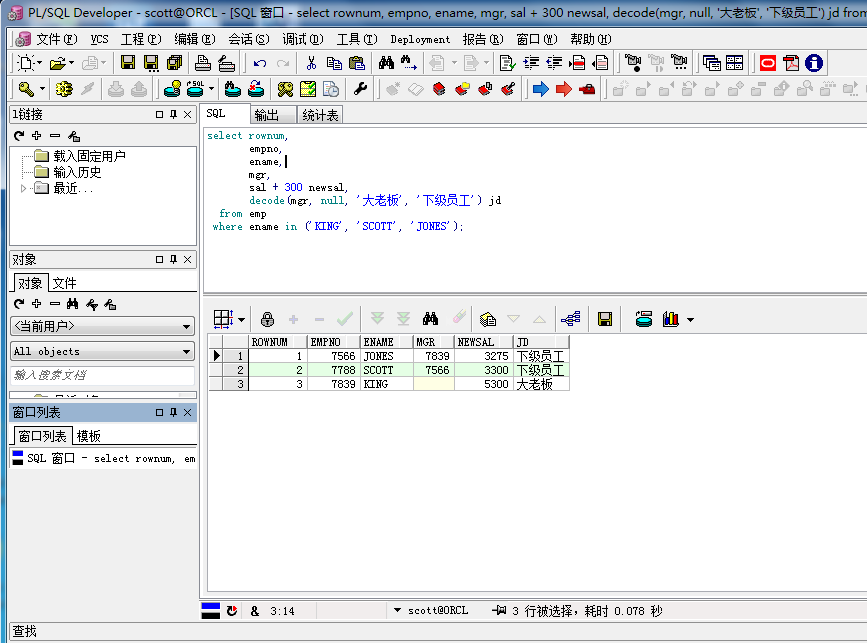Toggle pin on the 窗口列表 panel
The image size is (867, 643).
pos(174,412)
